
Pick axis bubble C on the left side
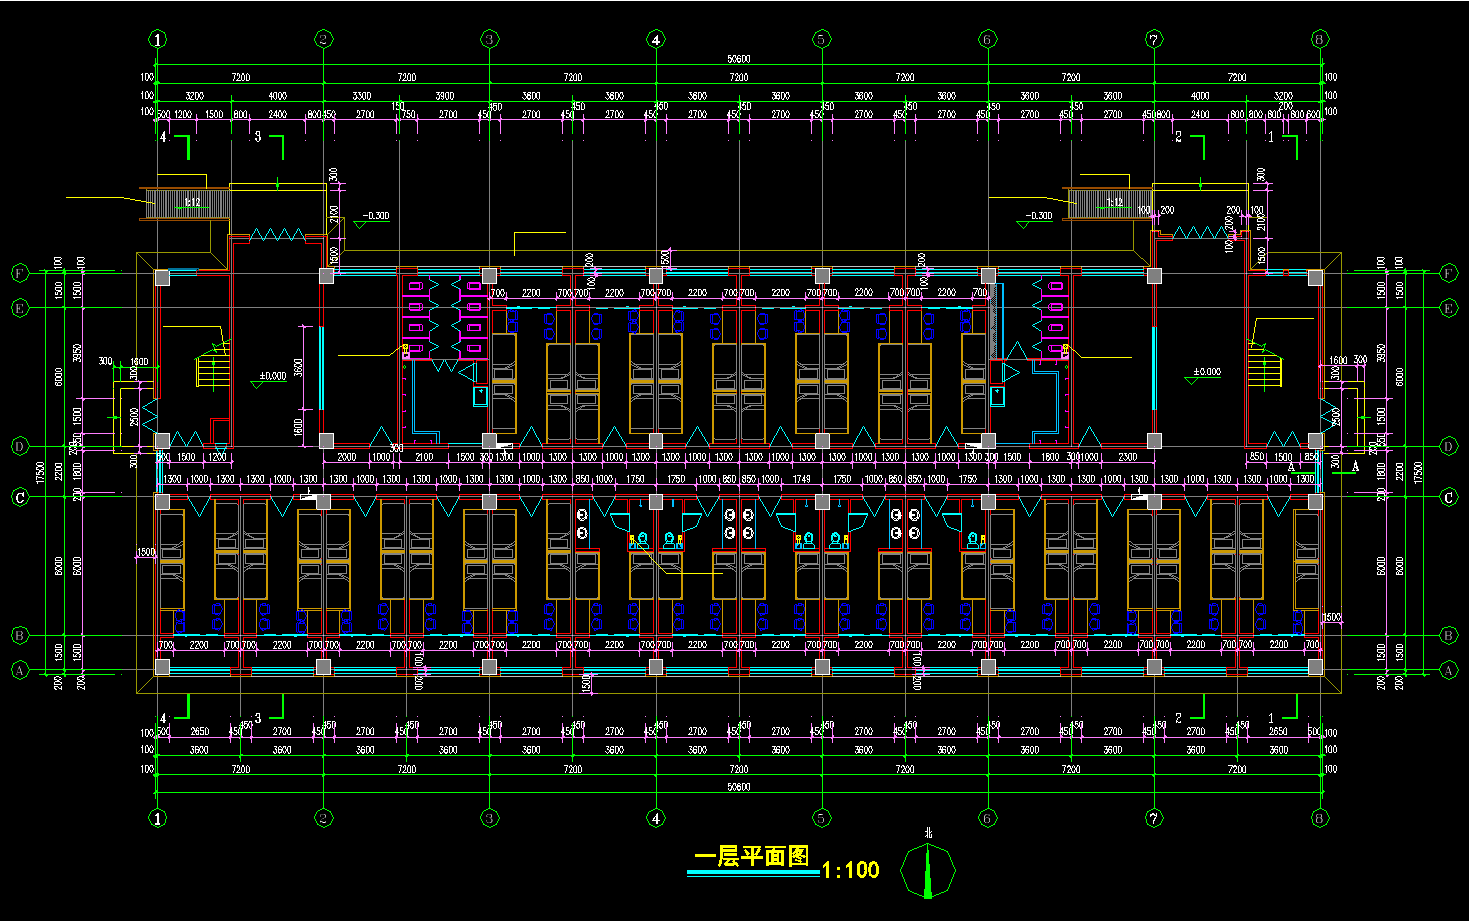pyautogui.click(x=20, y=497)
